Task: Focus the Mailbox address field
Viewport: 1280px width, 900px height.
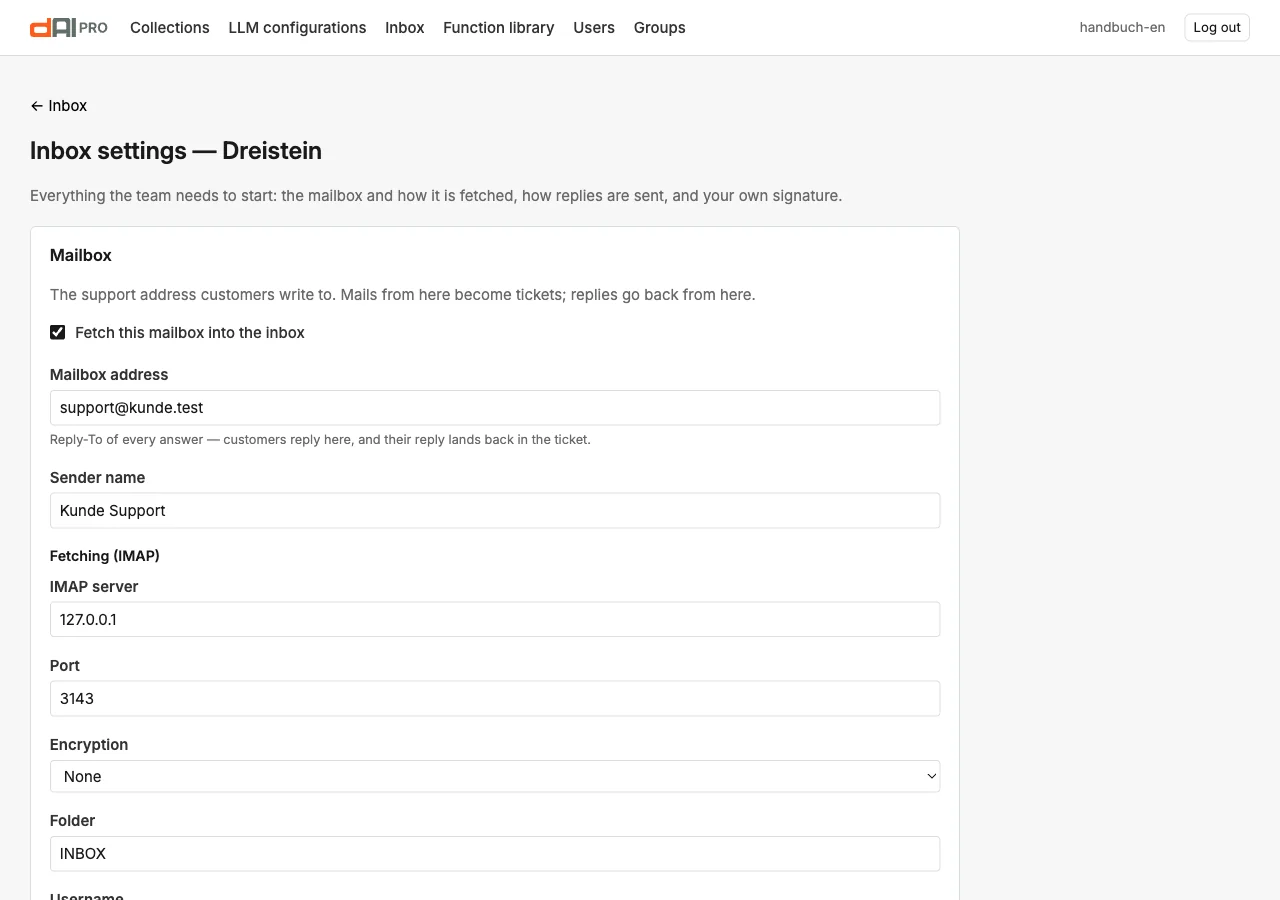Action: pos(495,408)
